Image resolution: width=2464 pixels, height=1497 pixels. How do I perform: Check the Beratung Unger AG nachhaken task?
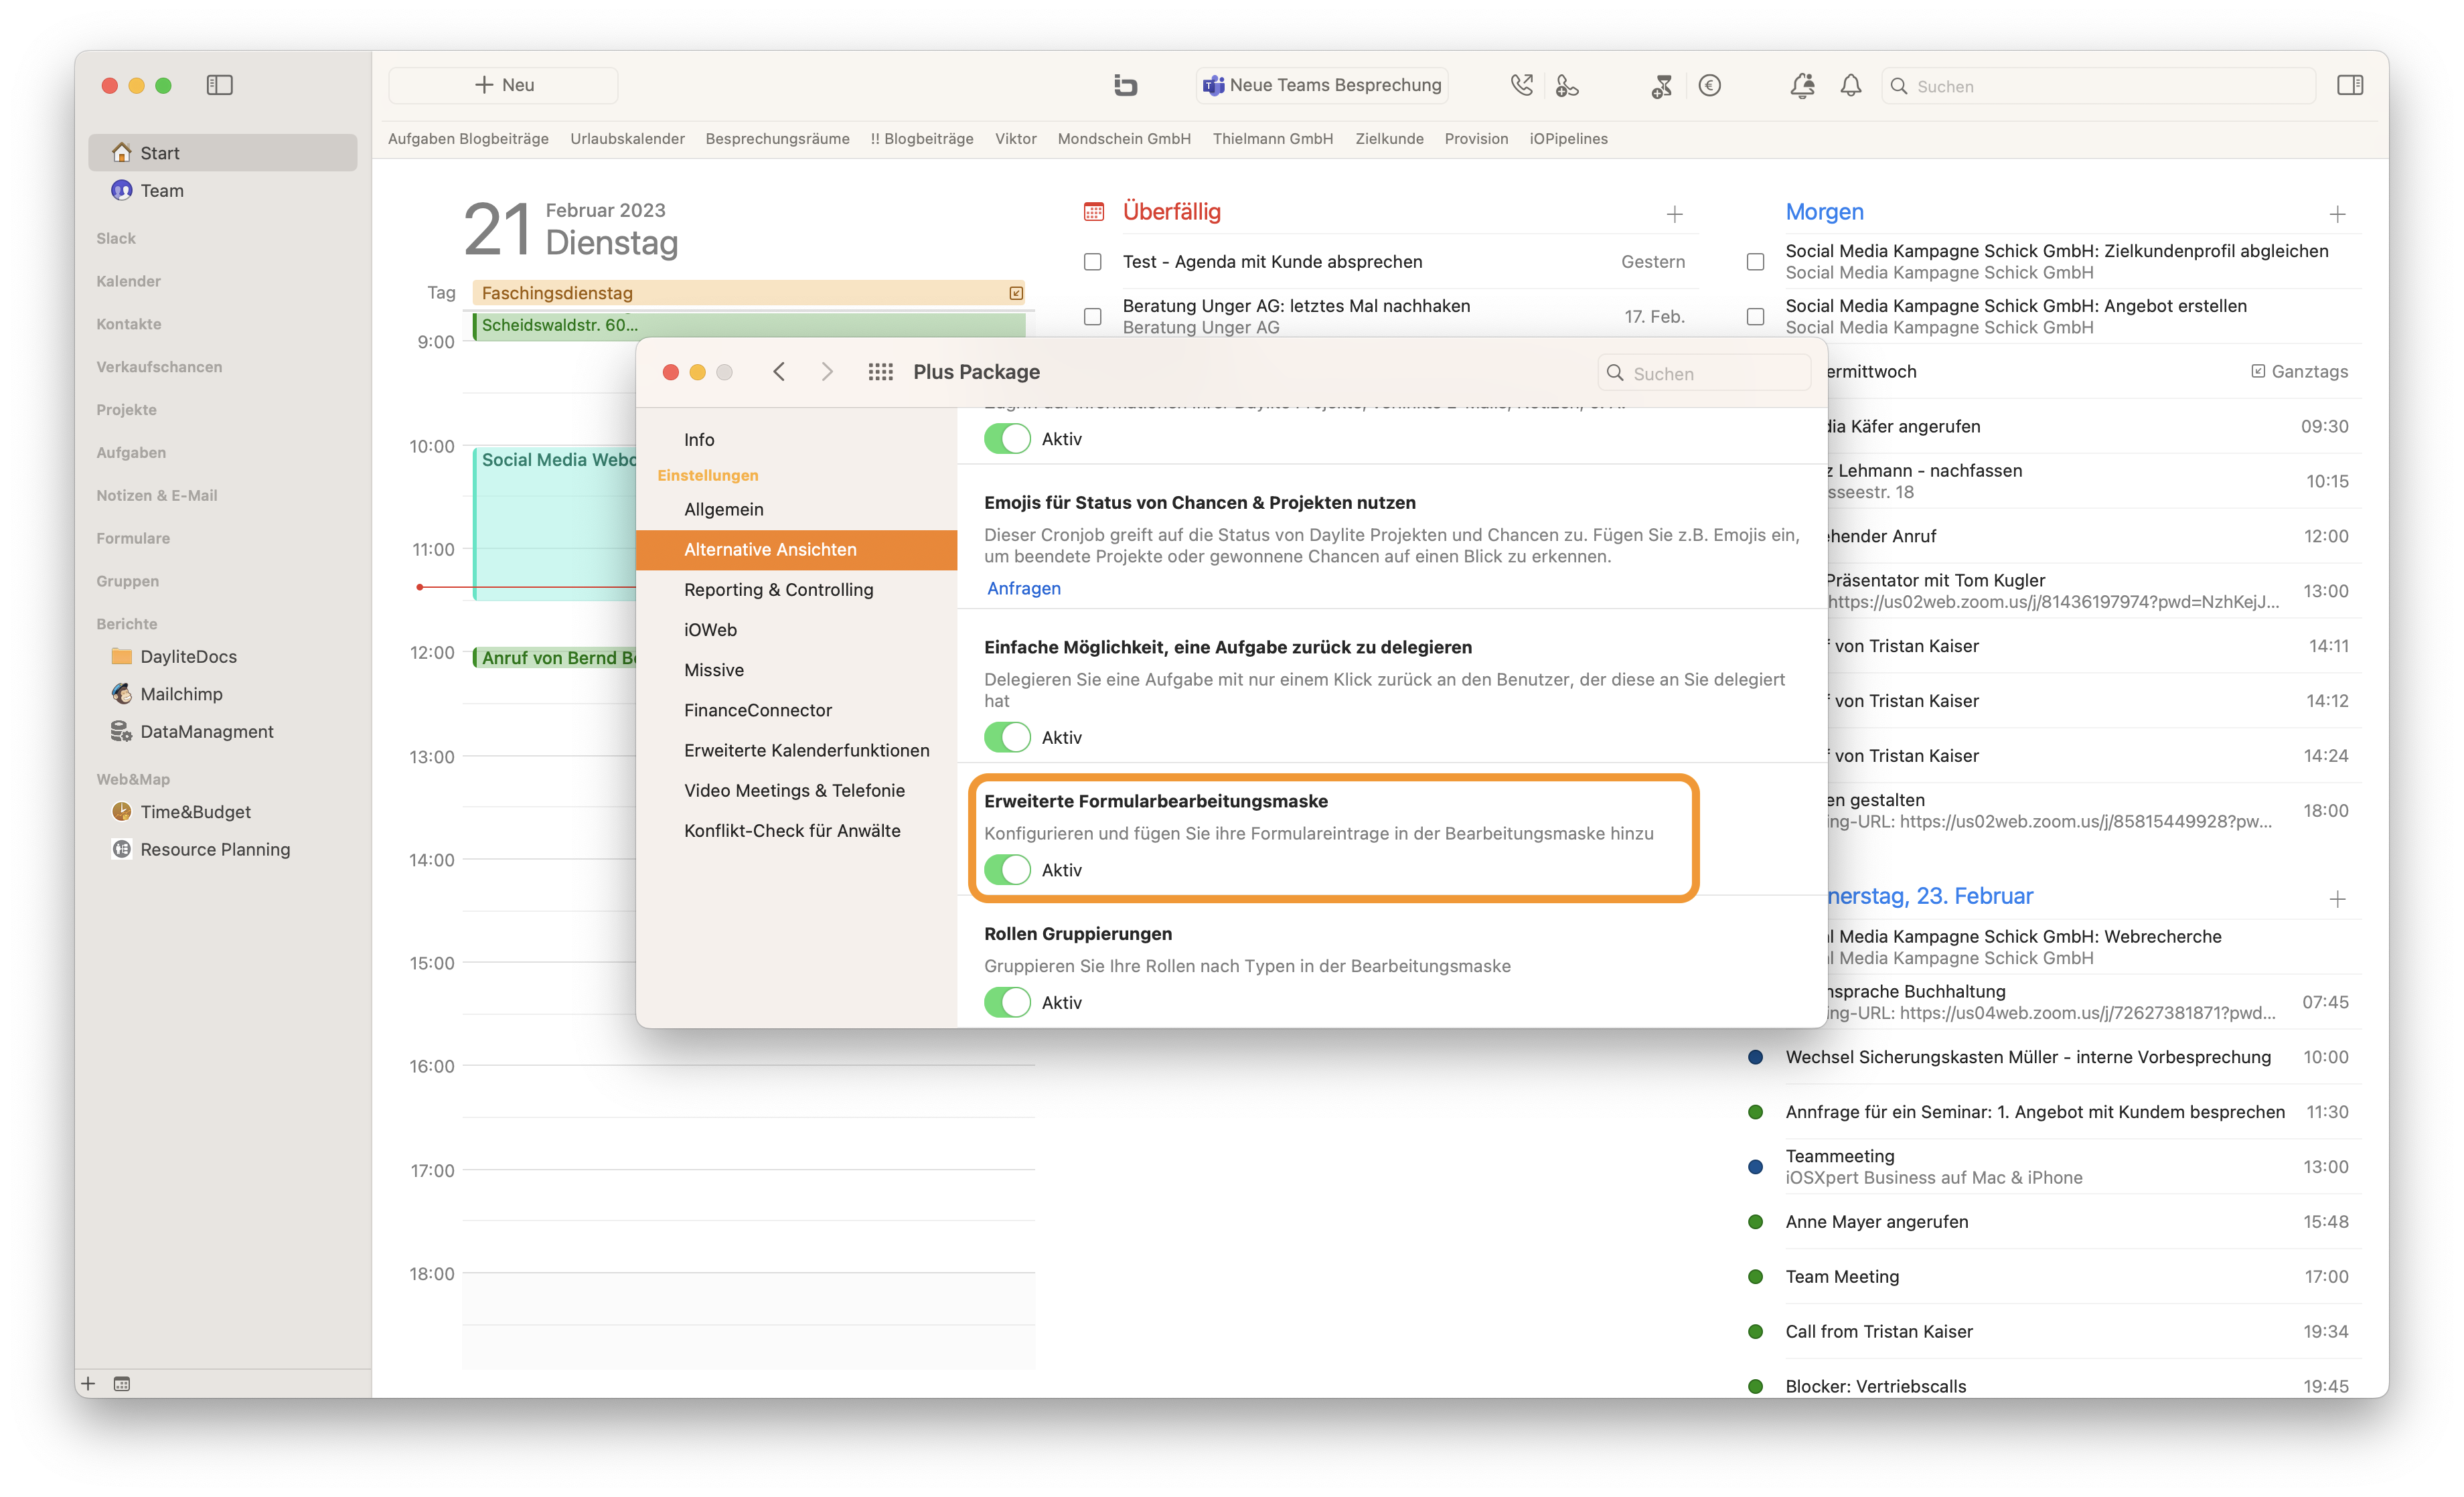tap(1093, 316)
